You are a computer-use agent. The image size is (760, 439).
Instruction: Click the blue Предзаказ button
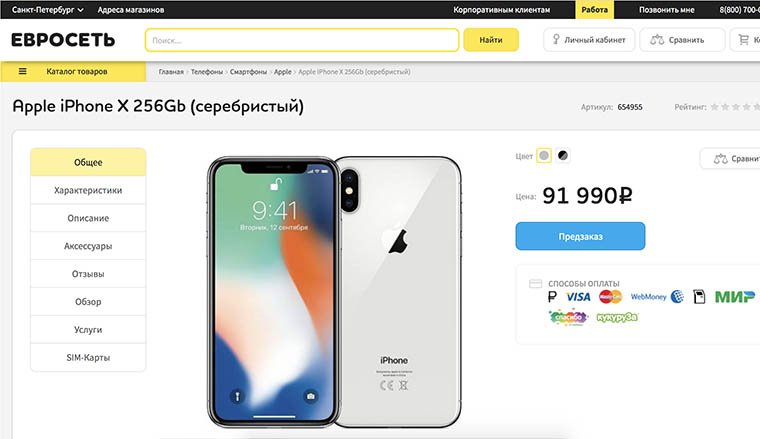580,236
